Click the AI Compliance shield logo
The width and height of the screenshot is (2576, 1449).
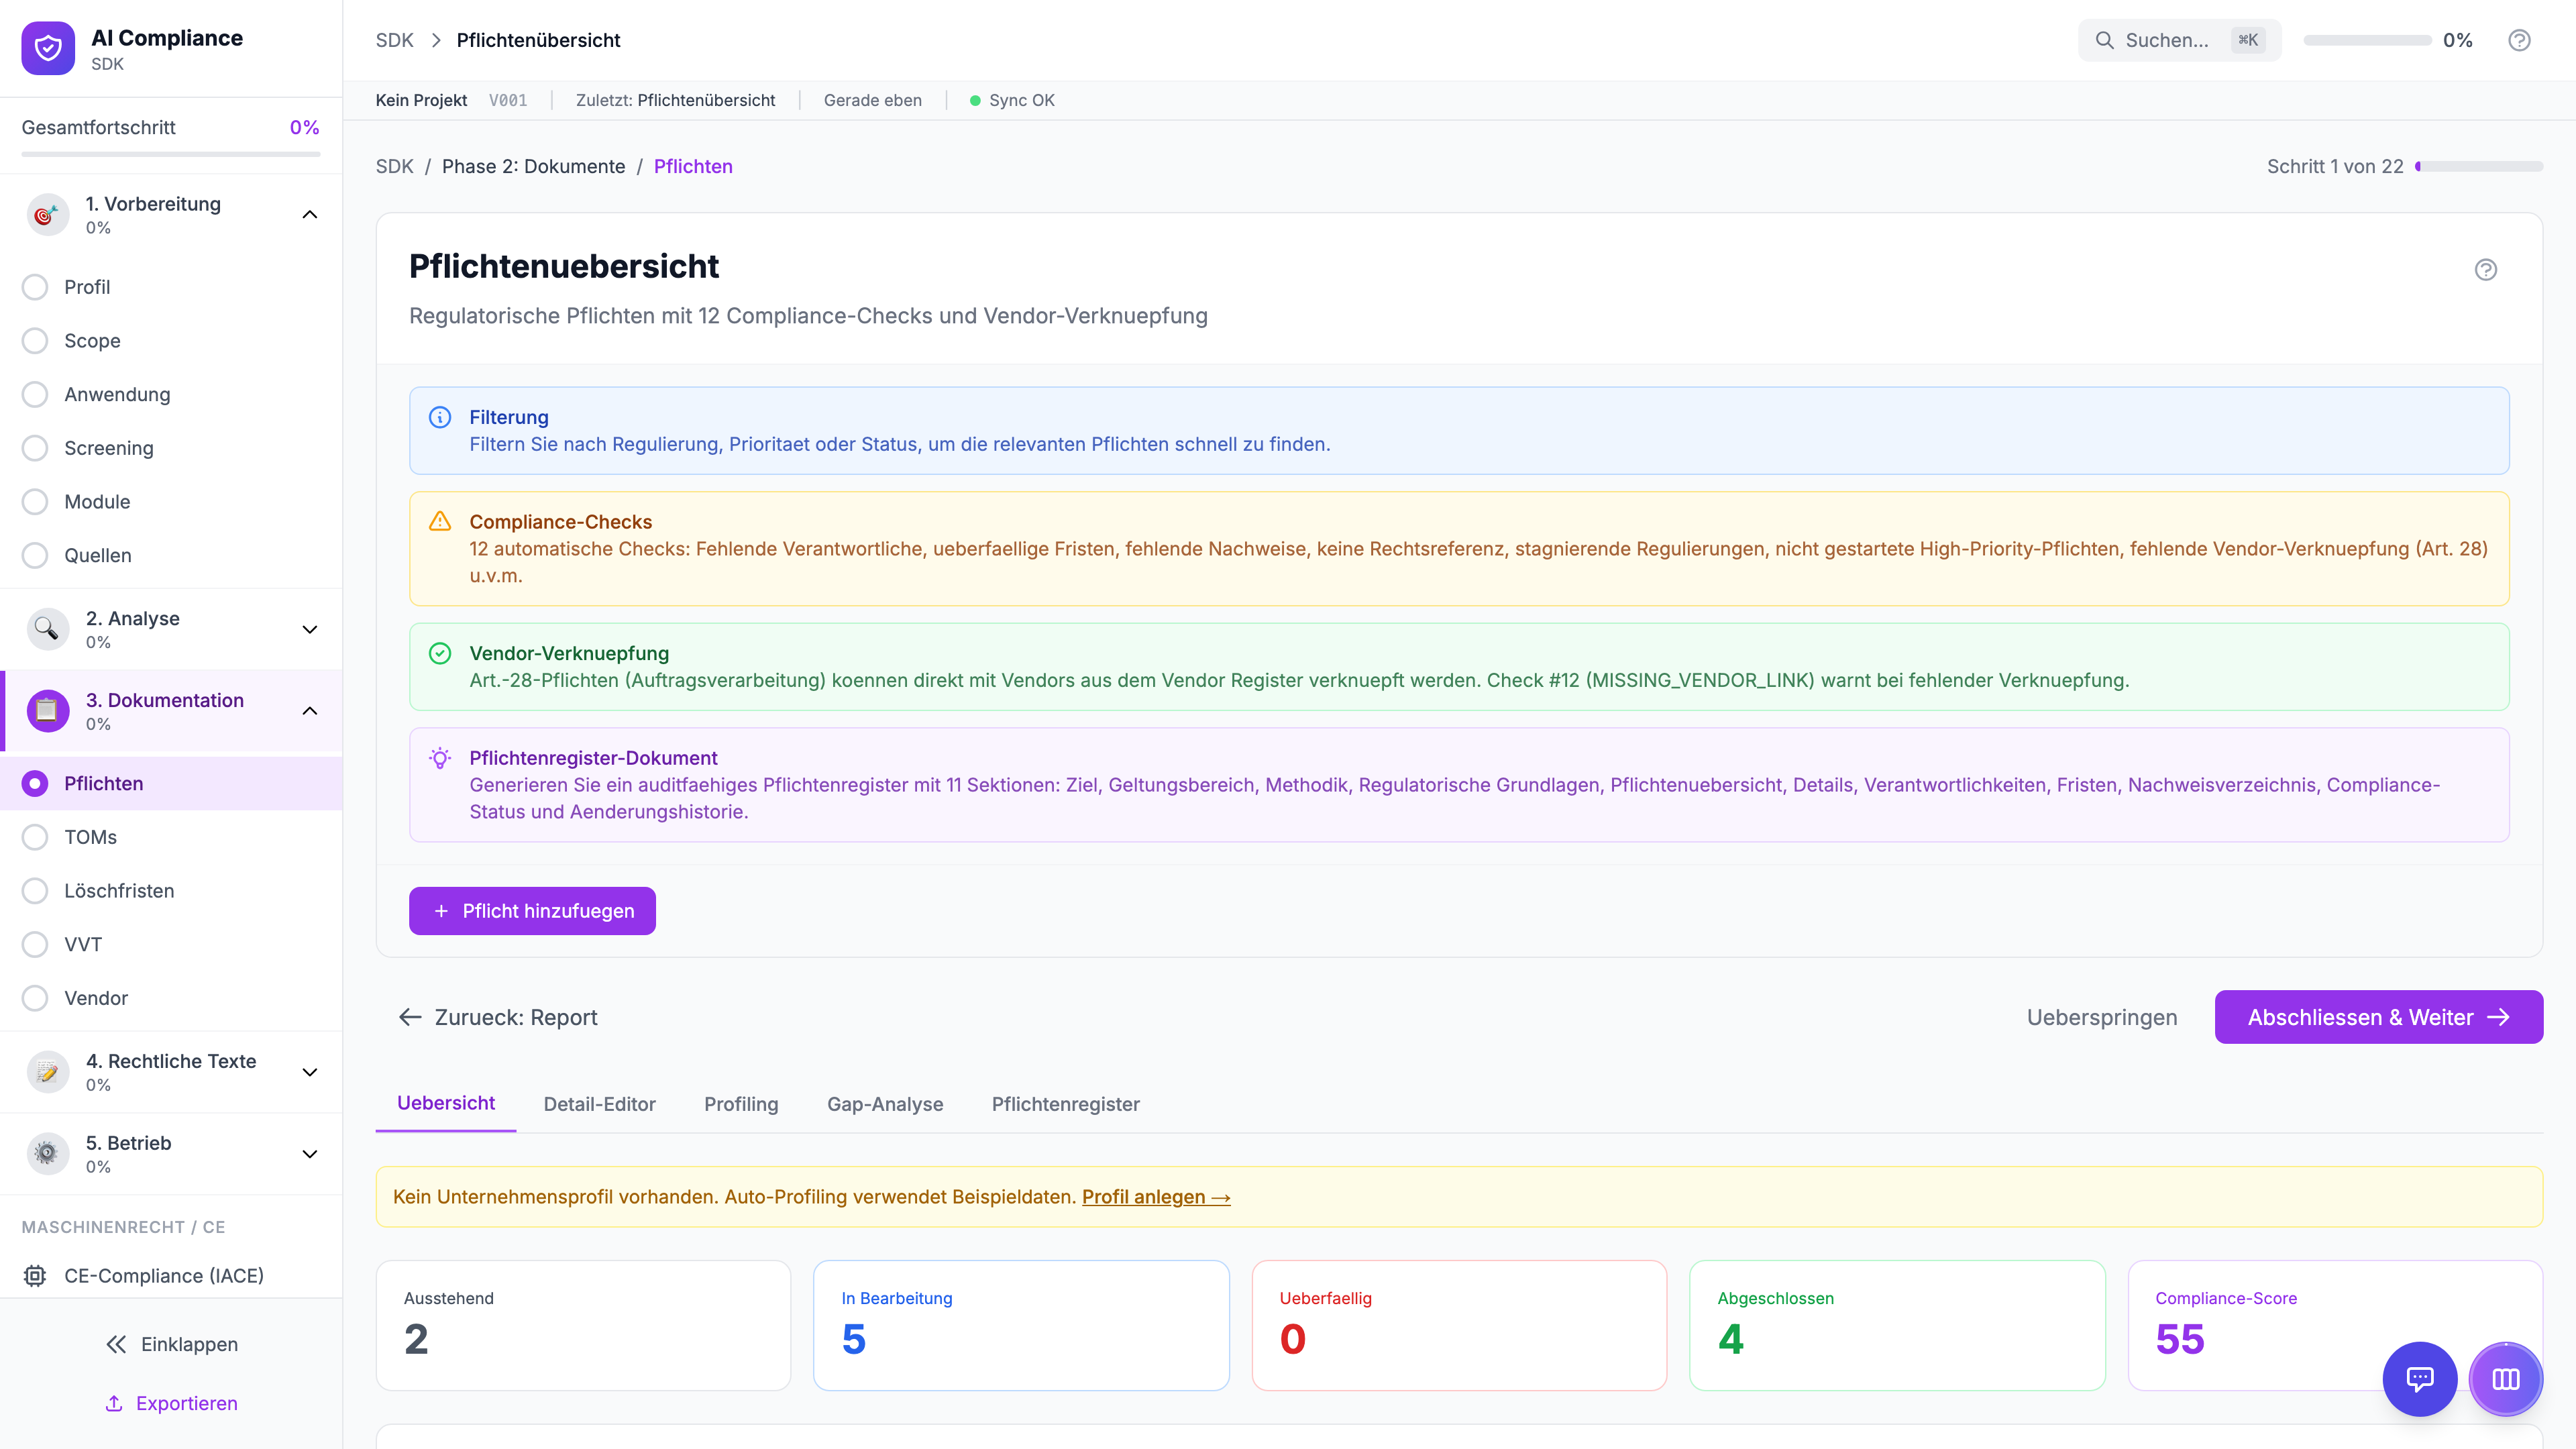pos(48,48)
